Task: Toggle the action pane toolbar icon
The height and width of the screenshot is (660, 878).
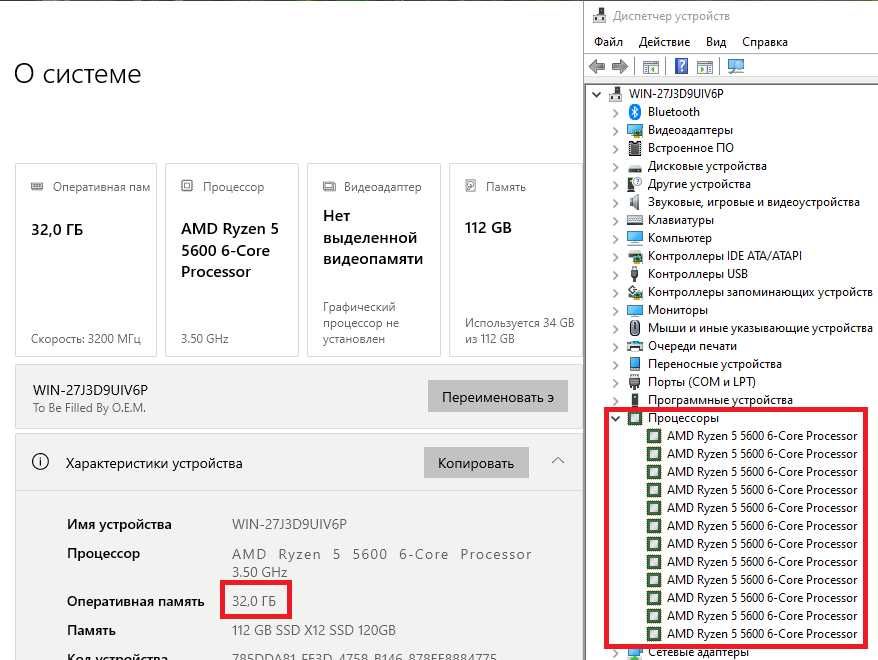Action: 704,67
